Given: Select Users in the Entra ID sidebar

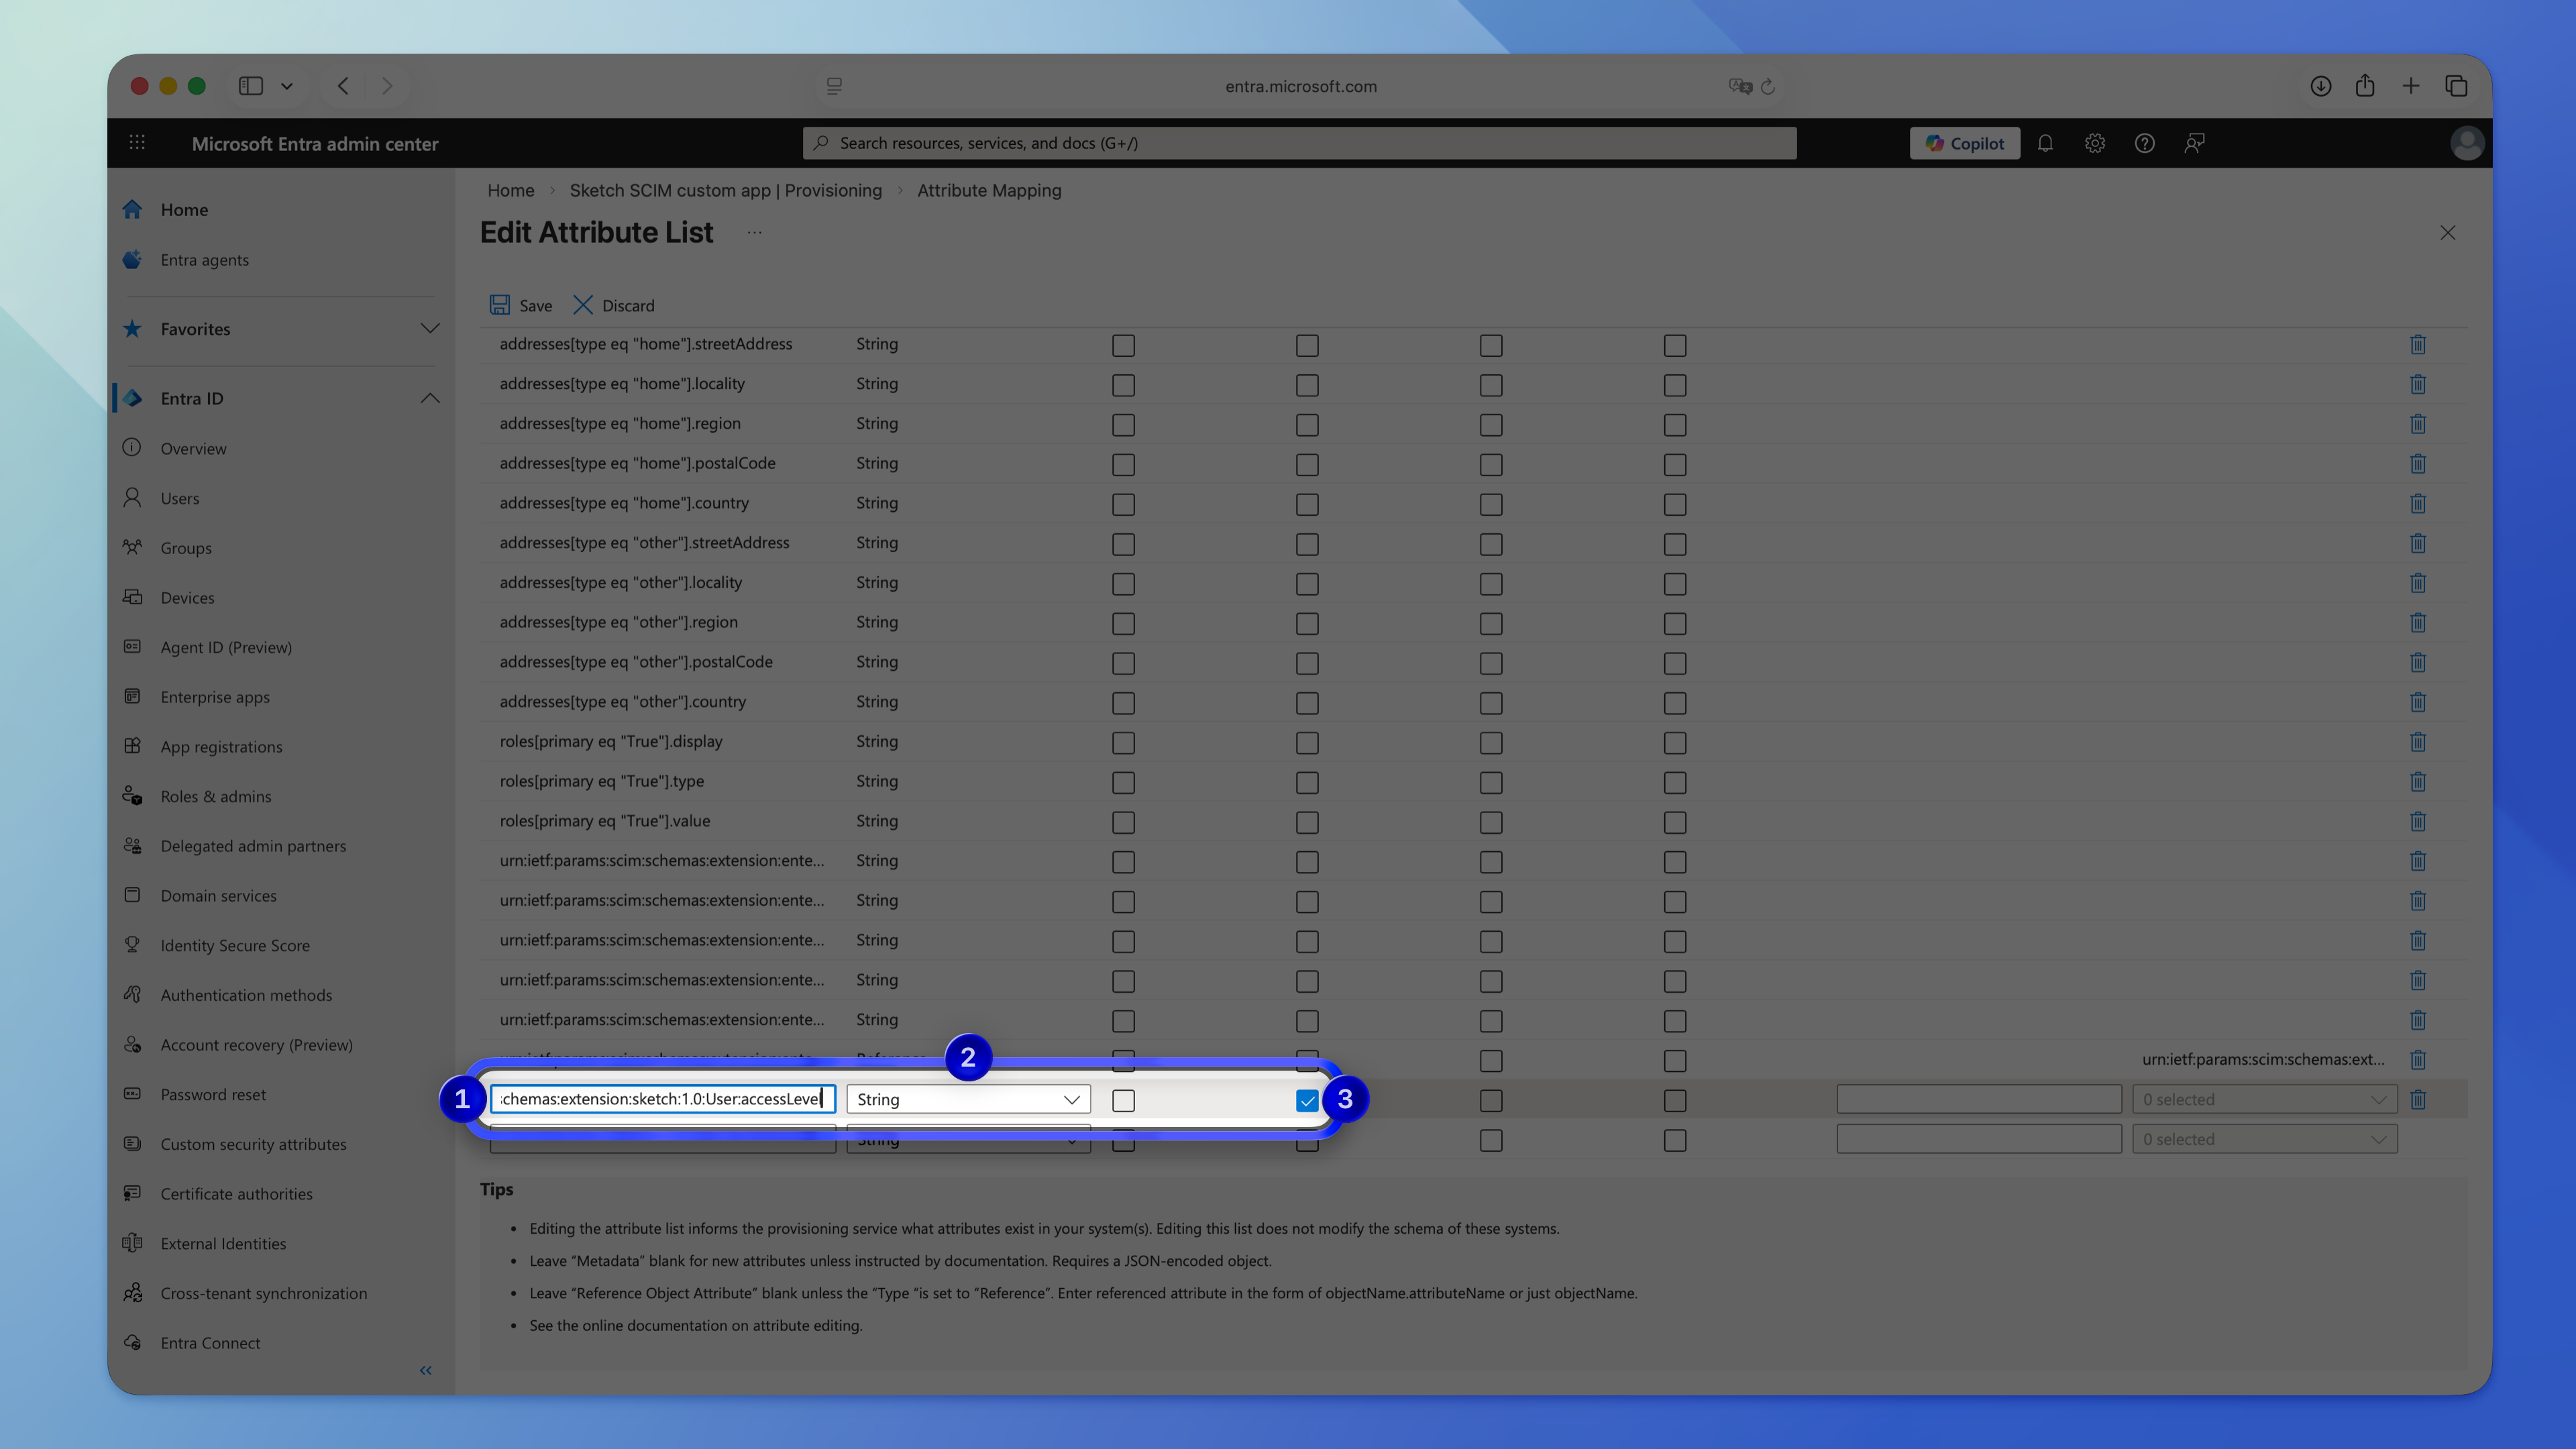Looking at the screenshot, I should coord(180,497).
